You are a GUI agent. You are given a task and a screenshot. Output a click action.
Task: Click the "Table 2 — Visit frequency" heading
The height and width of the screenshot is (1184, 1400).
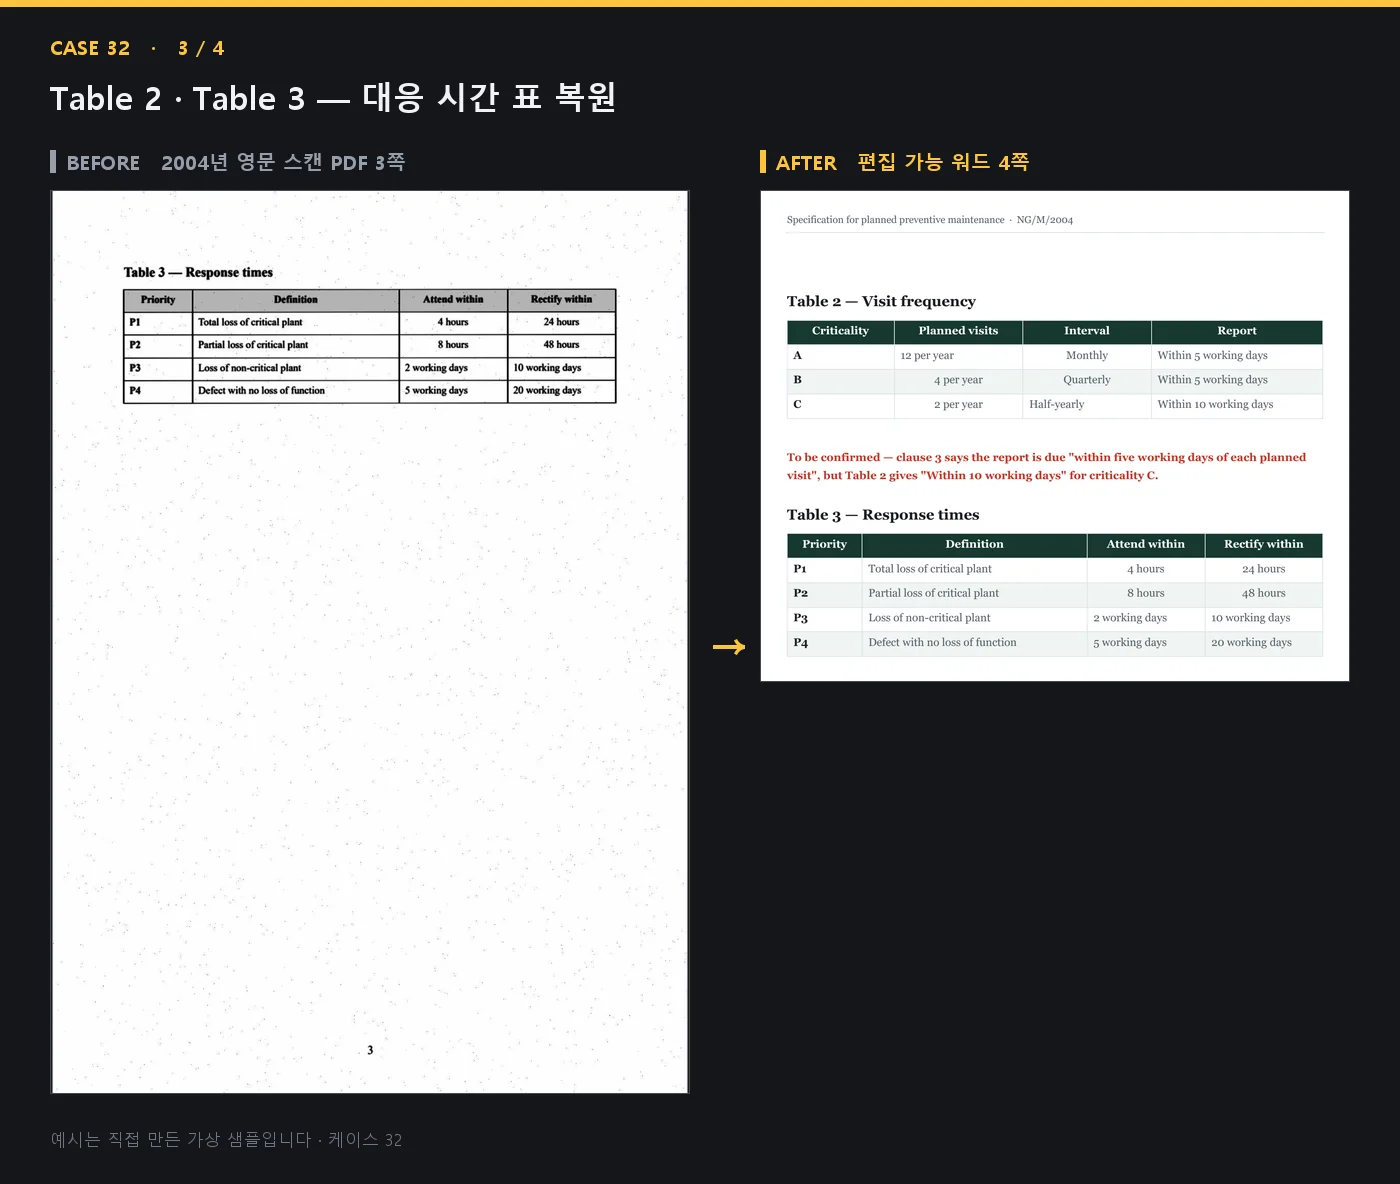[x=881, y=301]
